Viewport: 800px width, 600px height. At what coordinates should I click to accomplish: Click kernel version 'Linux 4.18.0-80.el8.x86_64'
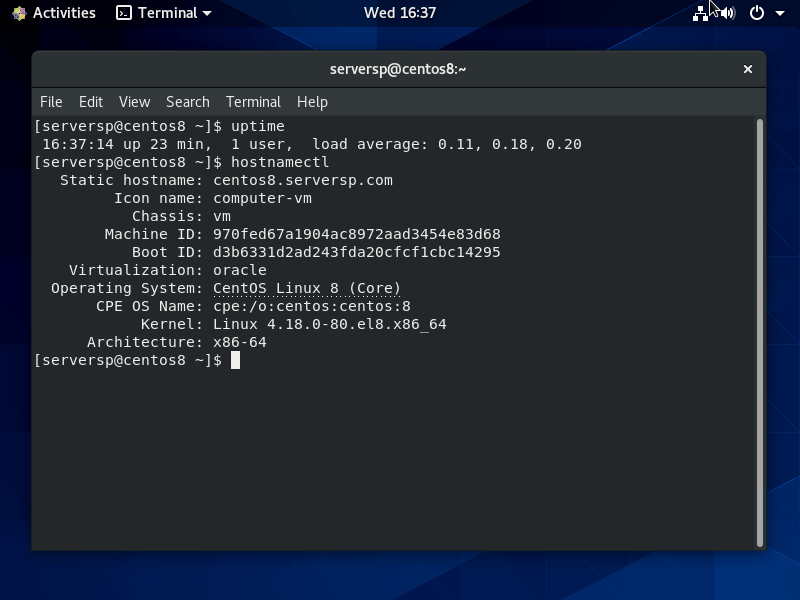tap(330, 324)
